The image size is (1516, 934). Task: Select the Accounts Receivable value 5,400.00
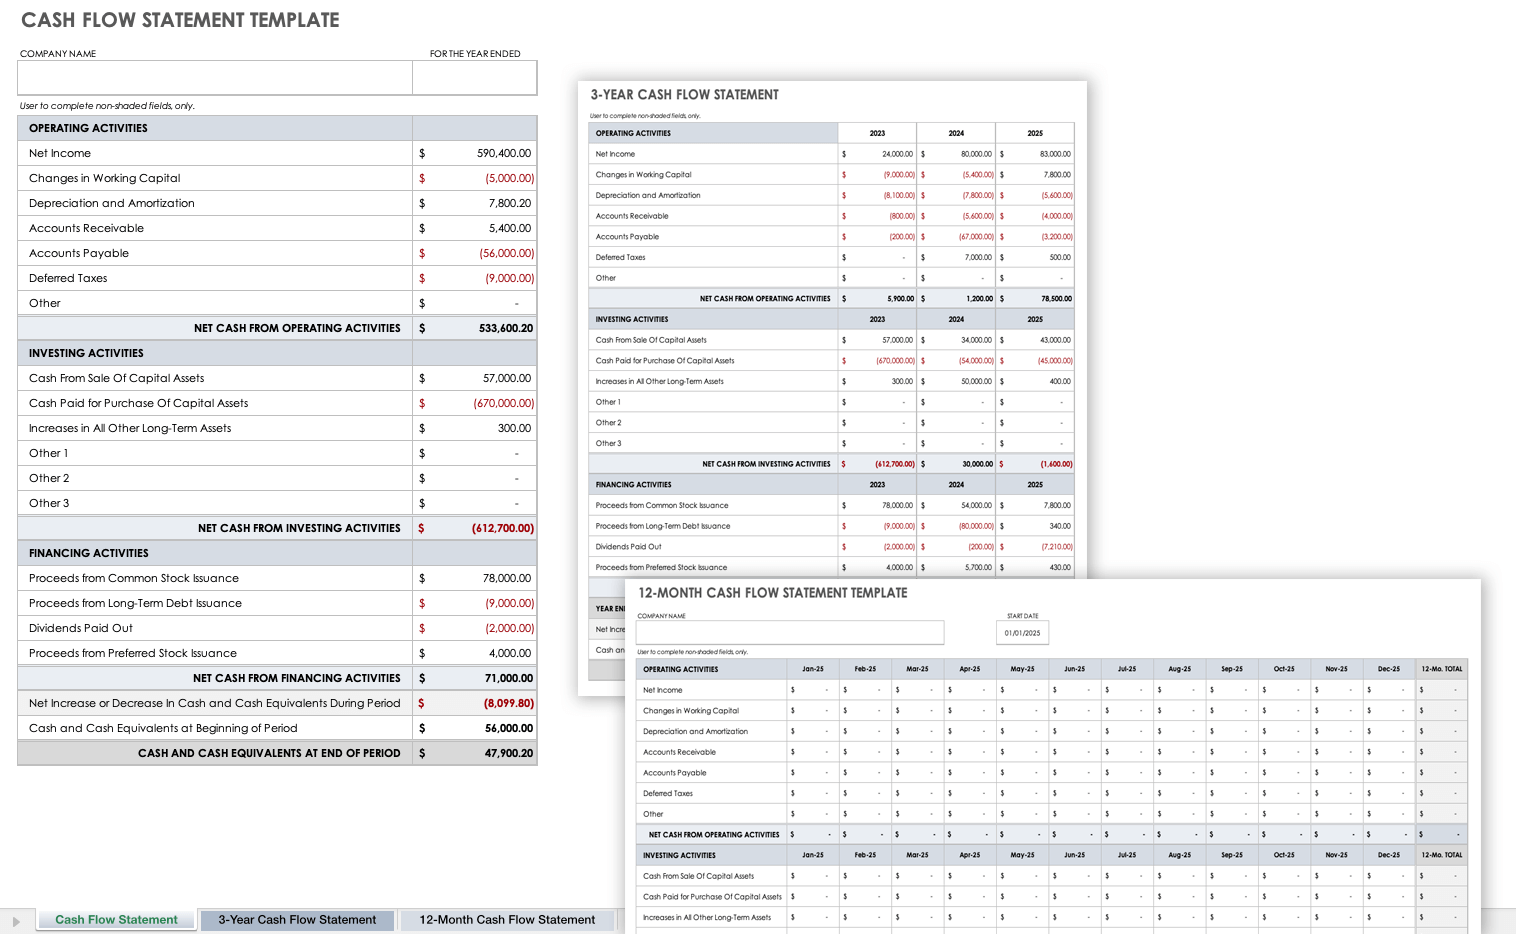(510, 228)
